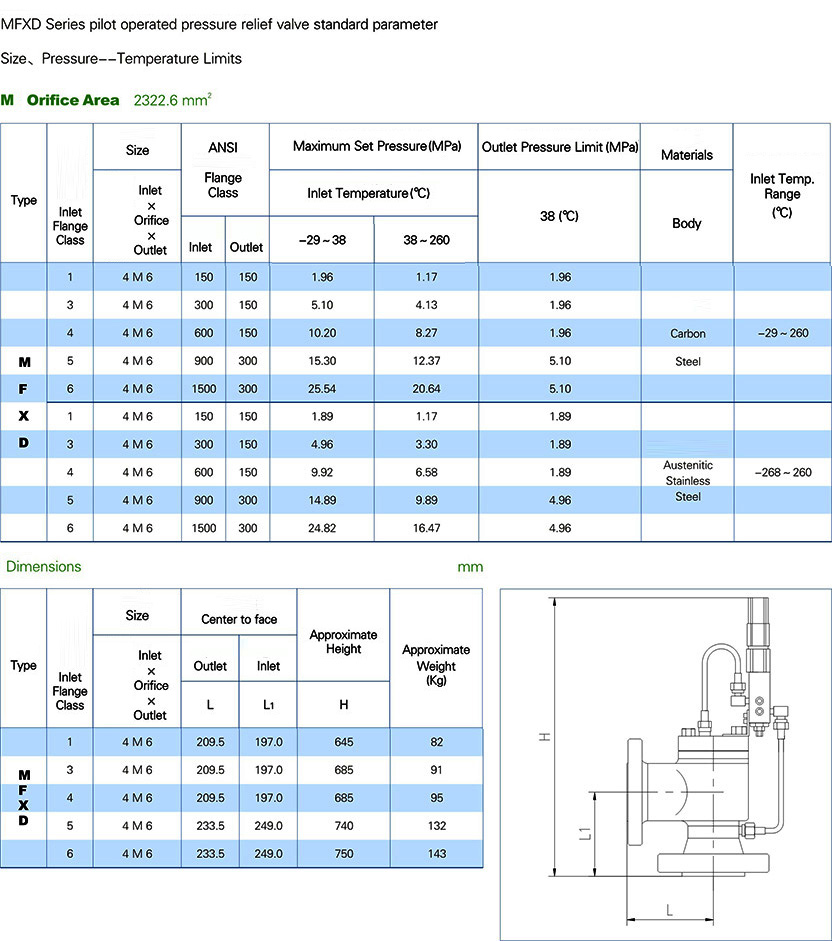Click the 'H' dimension label in valve drawing
The width and height of the screenshot is (832, 941).
pyautogui.click(x=545, y=736)
